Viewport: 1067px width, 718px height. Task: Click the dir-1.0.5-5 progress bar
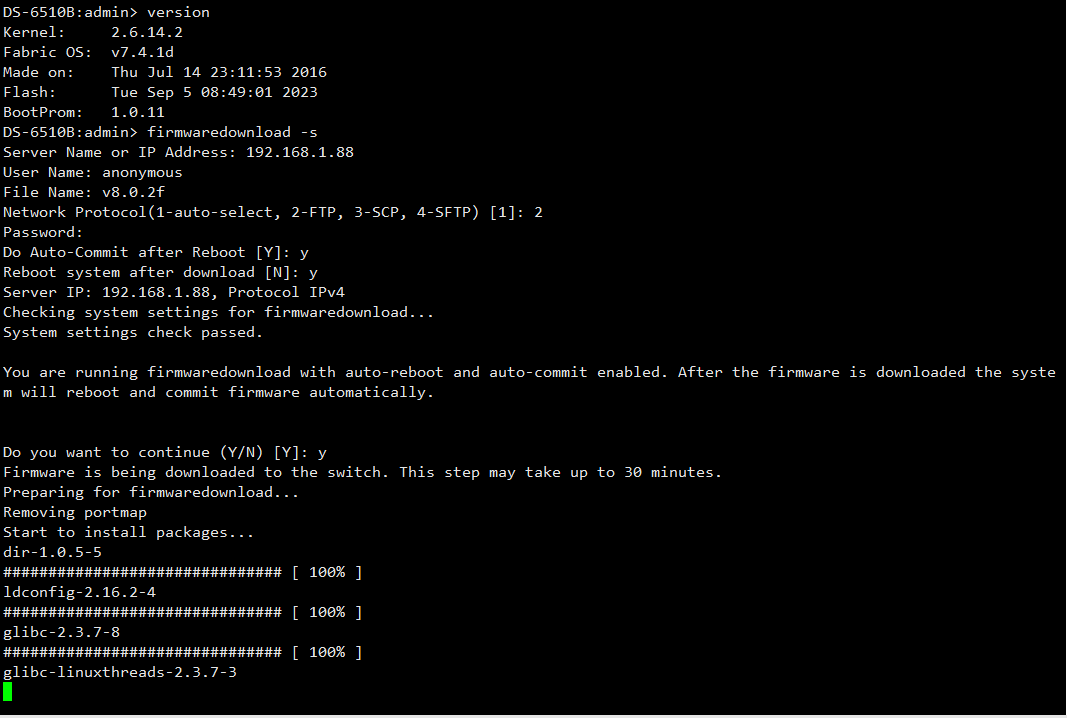(x=182, y=572)
